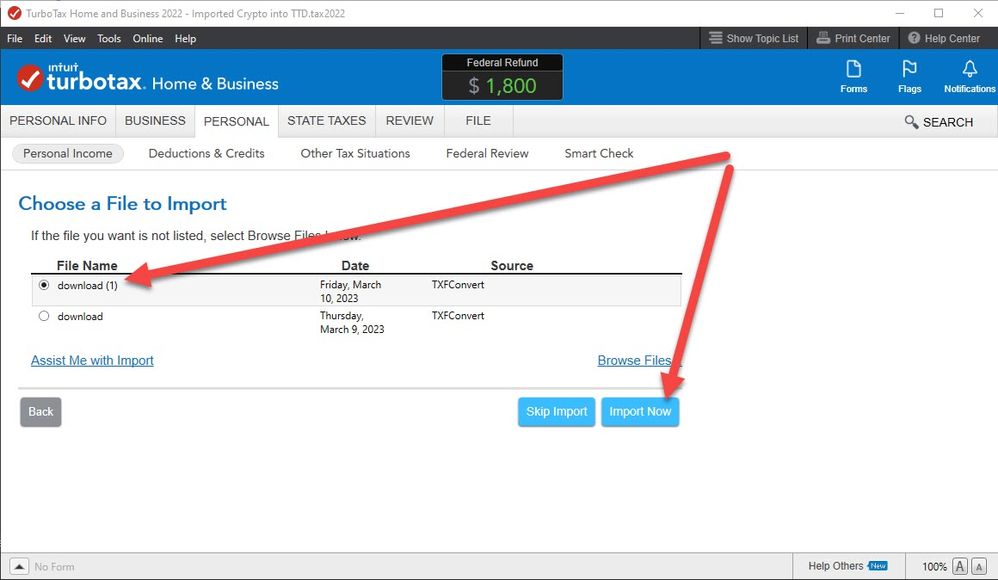Show Notifications via bell icon
Viewport: 998px width, 580px height.
pyautogui.click(x=969, y=76)
